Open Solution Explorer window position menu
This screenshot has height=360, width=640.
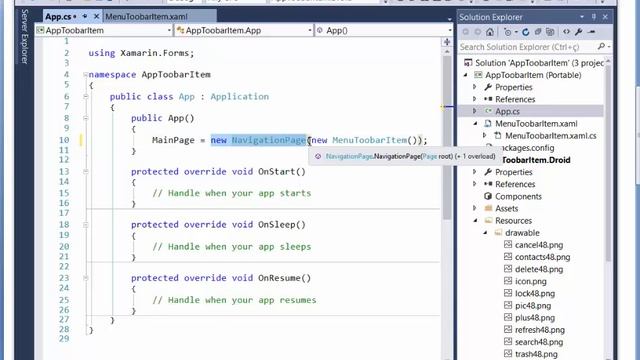click(x=582, y=17)
